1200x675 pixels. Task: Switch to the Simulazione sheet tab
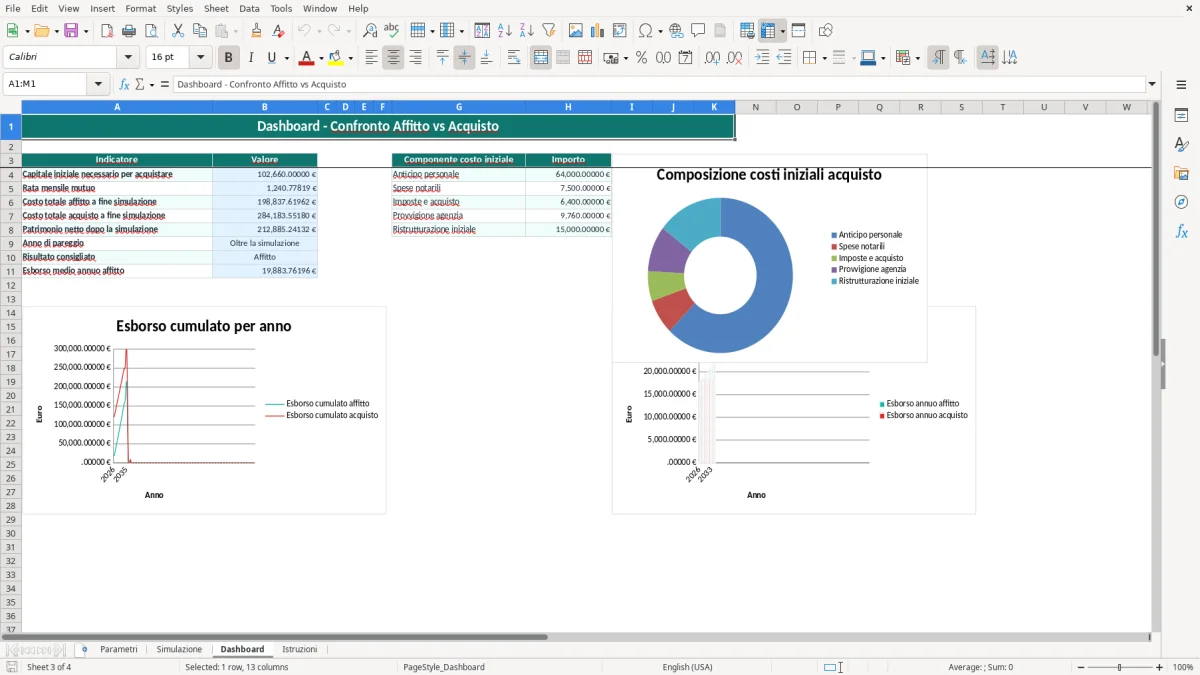tap(179, 650)
